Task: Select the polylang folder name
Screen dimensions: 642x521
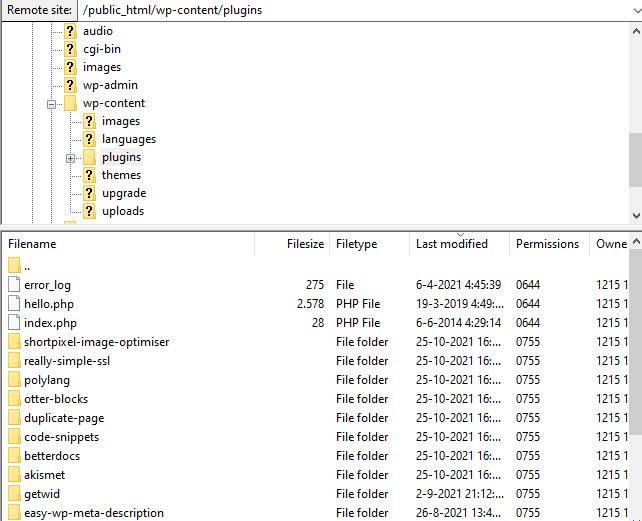Action: pyautogui.click(x=47, y=380)
